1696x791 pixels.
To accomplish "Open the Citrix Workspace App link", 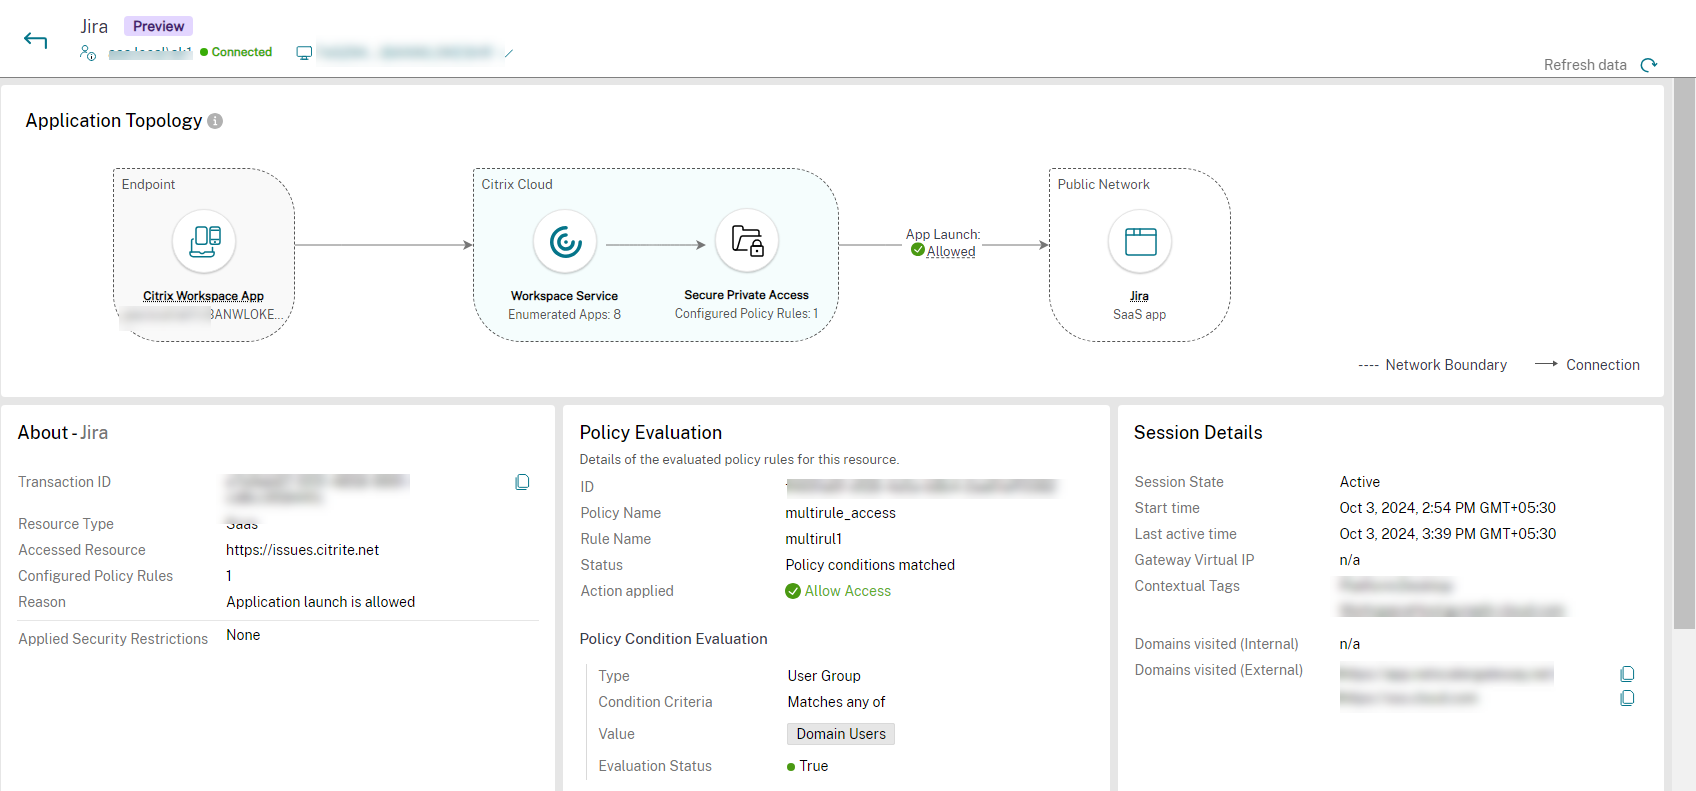I will tap(203, 296).
